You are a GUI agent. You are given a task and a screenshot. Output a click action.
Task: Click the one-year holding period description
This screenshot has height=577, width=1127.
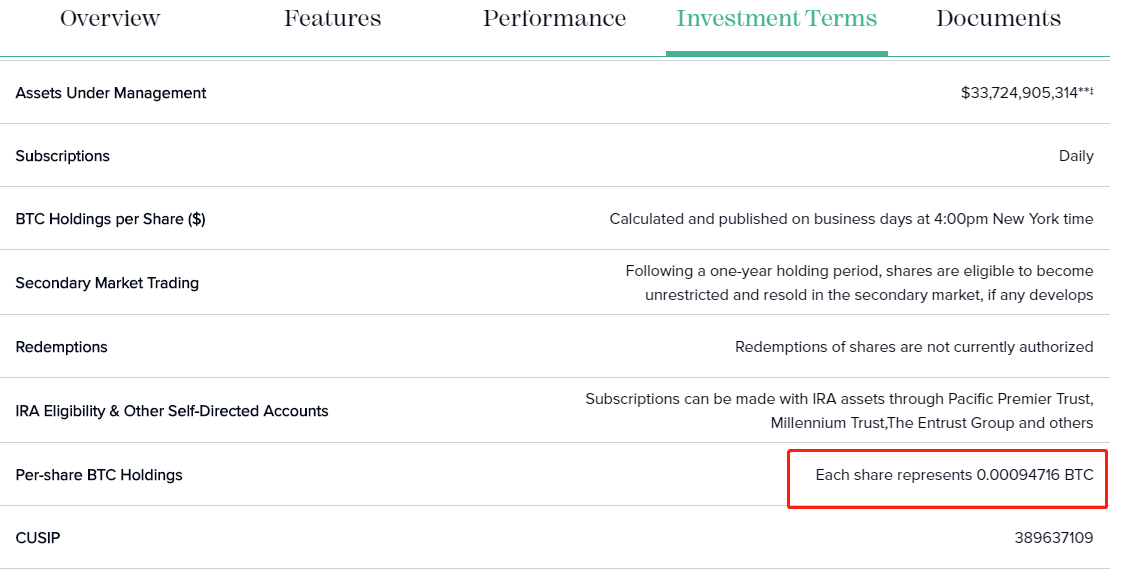(x=860, y=283)
